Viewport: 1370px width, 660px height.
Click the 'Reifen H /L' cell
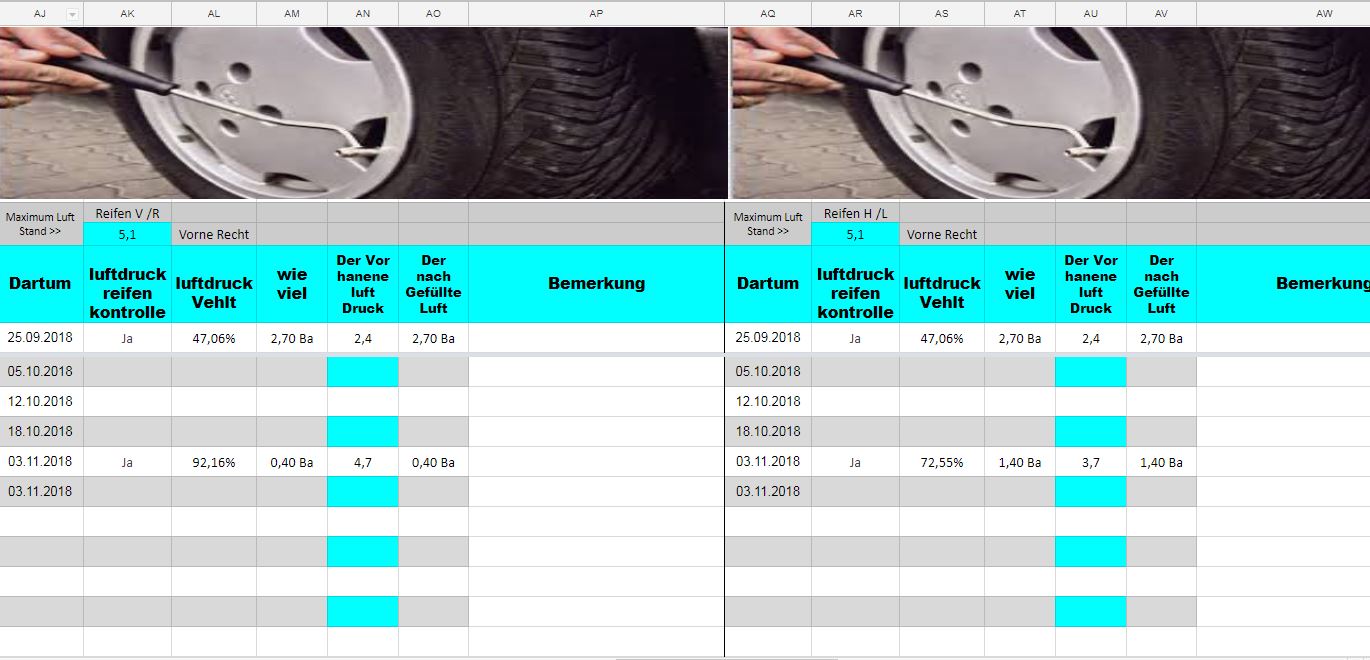[855, 212]
